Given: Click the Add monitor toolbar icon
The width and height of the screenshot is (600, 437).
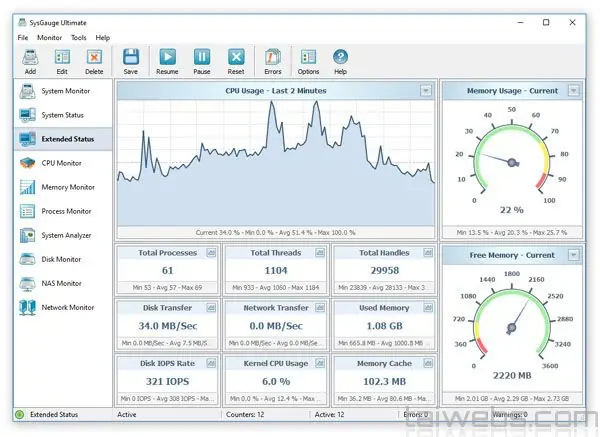Looking at the screenshot, I should (30, 61).
